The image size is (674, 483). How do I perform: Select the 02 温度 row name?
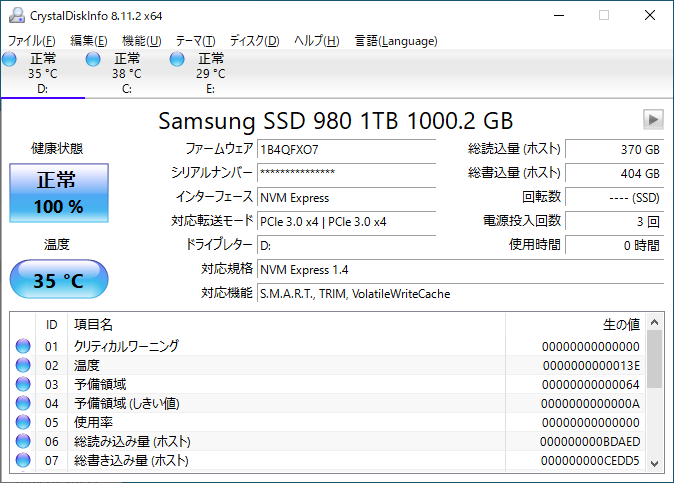87,365
